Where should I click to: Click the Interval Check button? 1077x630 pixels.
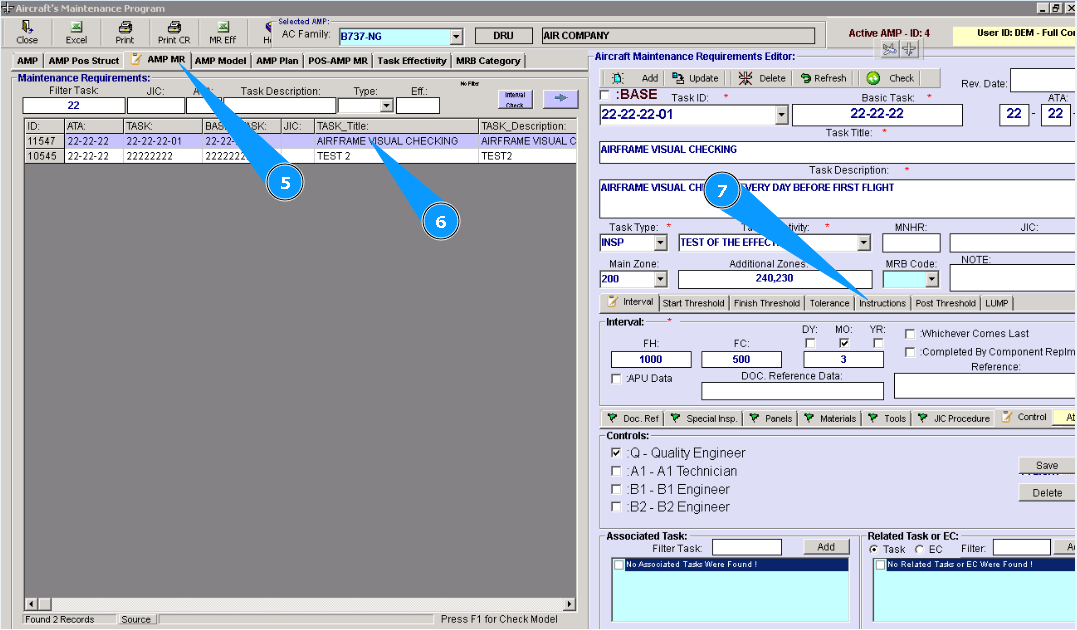coord(515,99)
